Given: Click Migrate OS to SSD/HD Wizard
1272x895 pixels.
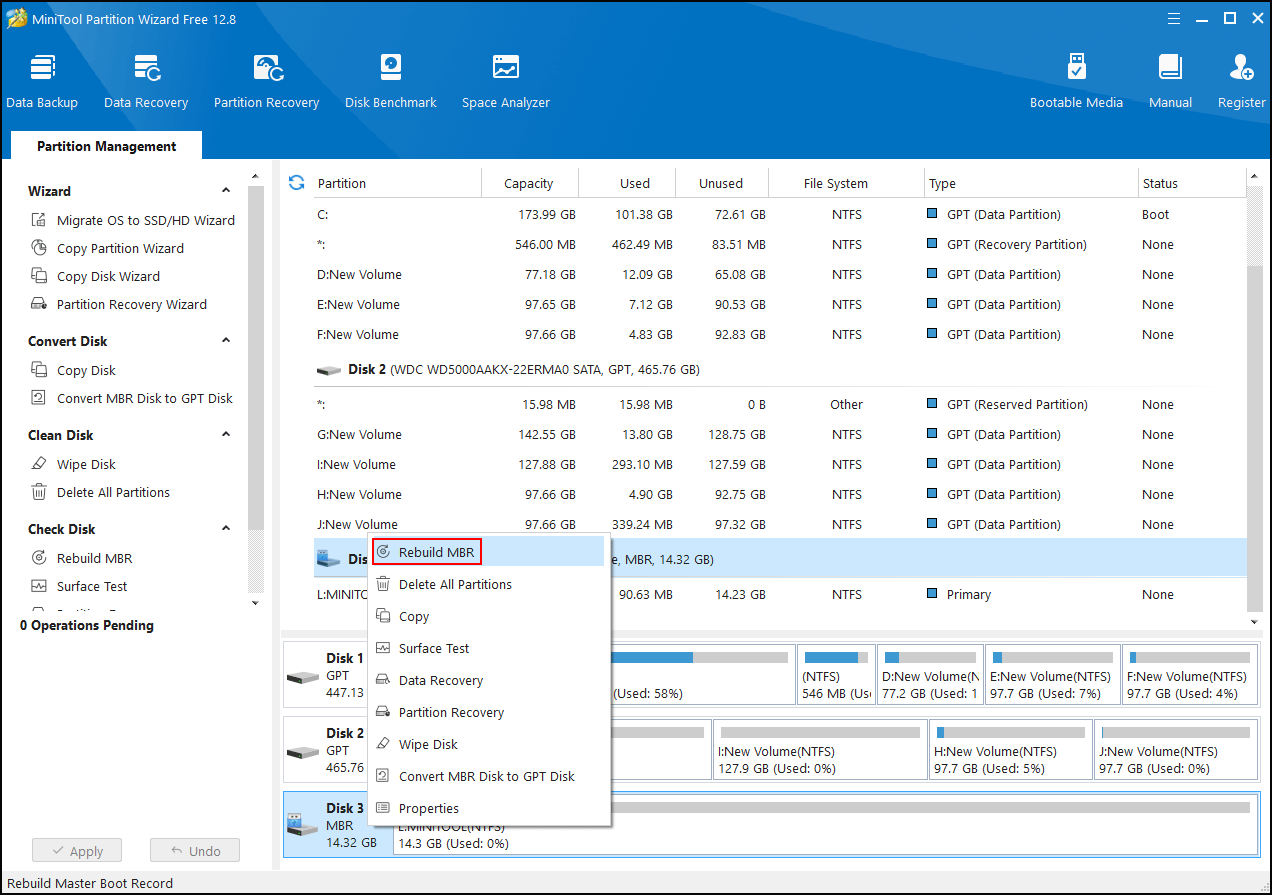Looking at the screenshot, I should coord(145,220).
